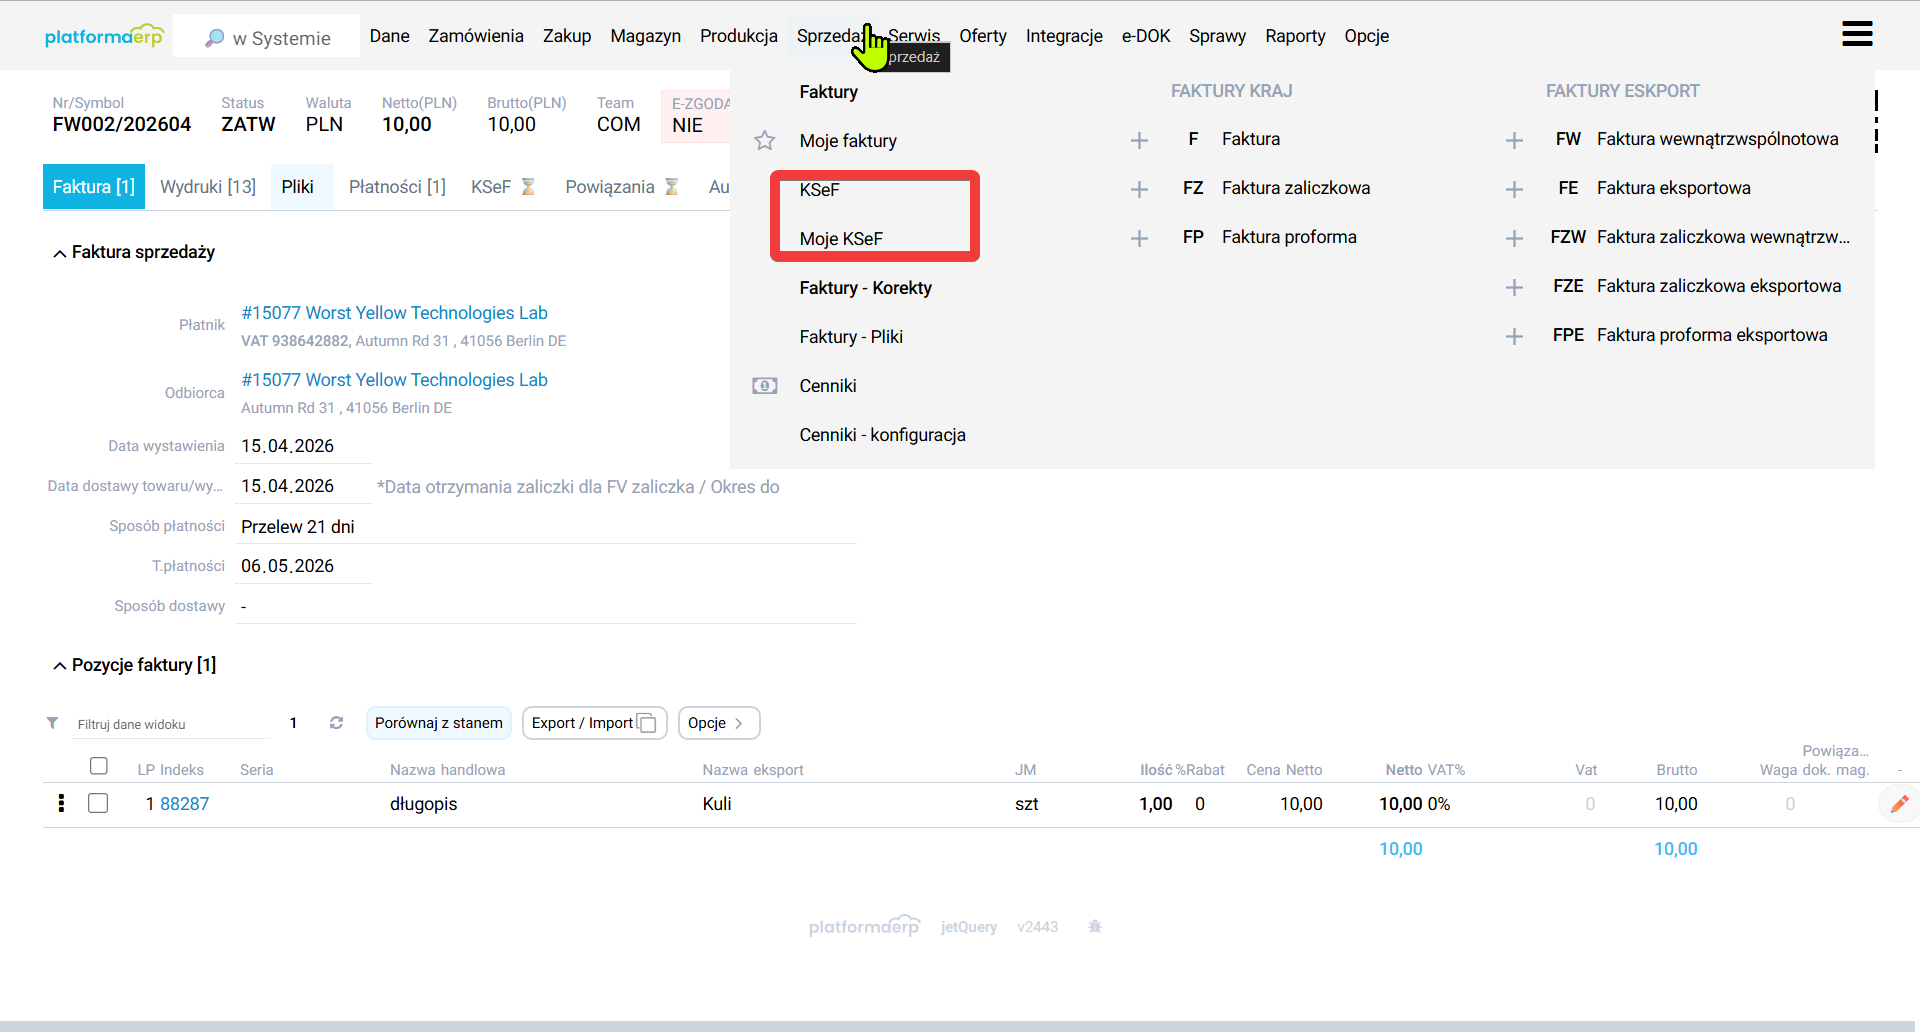Open three-dot row menu for długopis
Screen dimensions: 1920x1032
coord(61,804)
